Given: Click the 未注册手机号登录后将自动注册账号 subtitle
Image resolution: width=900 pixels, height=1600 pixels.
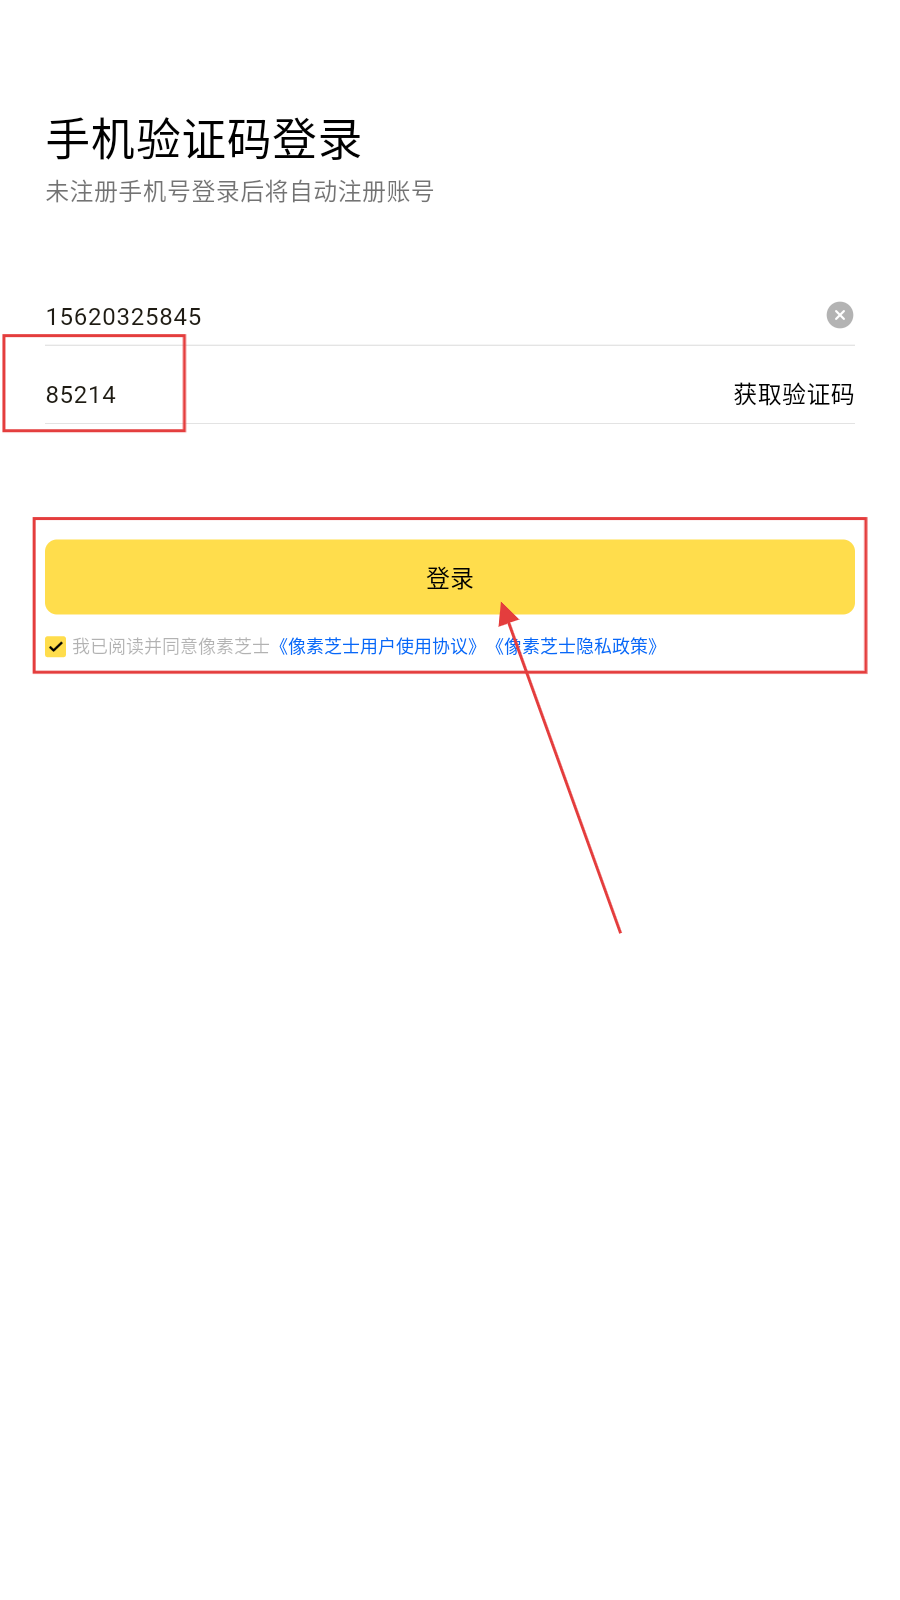Looking at the screenshot, I should (240, 192).
